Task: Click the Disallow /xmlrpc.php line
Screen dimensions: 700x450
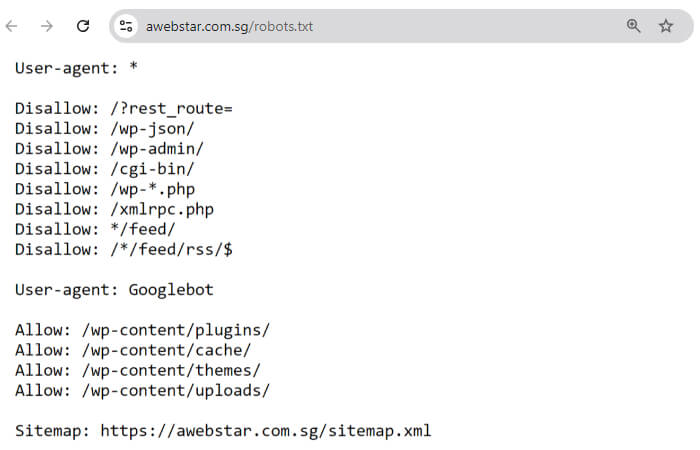Action: point(114,209)
